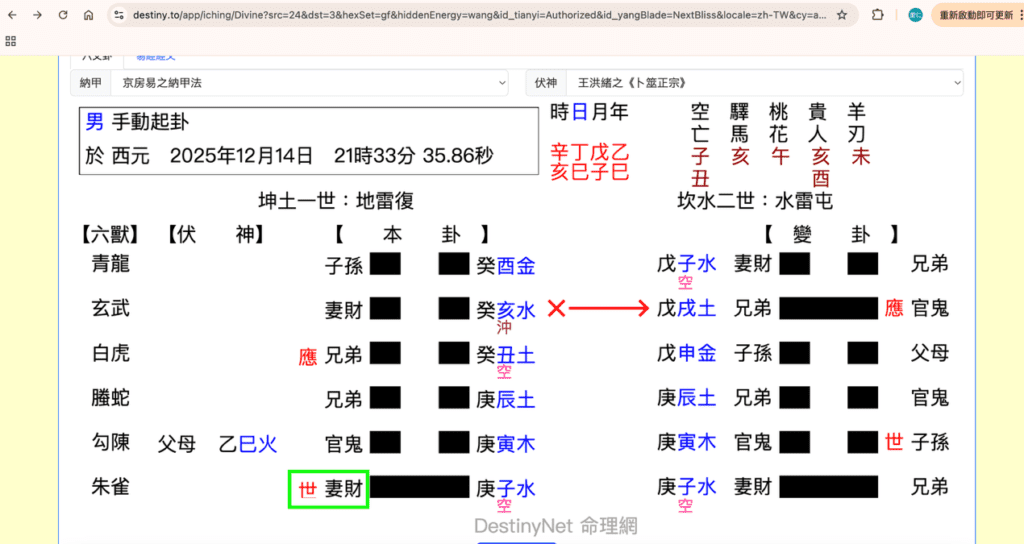Viewport: 1024px width, 544px height.
Task: Open the Chrome profile avatar
Action: click(915, 15)
